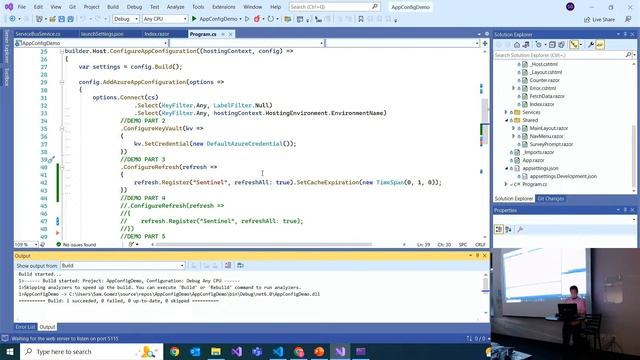640x360 pixels.
Task: Click the No issues found status indicator
Action: click(x=76, y=244)
